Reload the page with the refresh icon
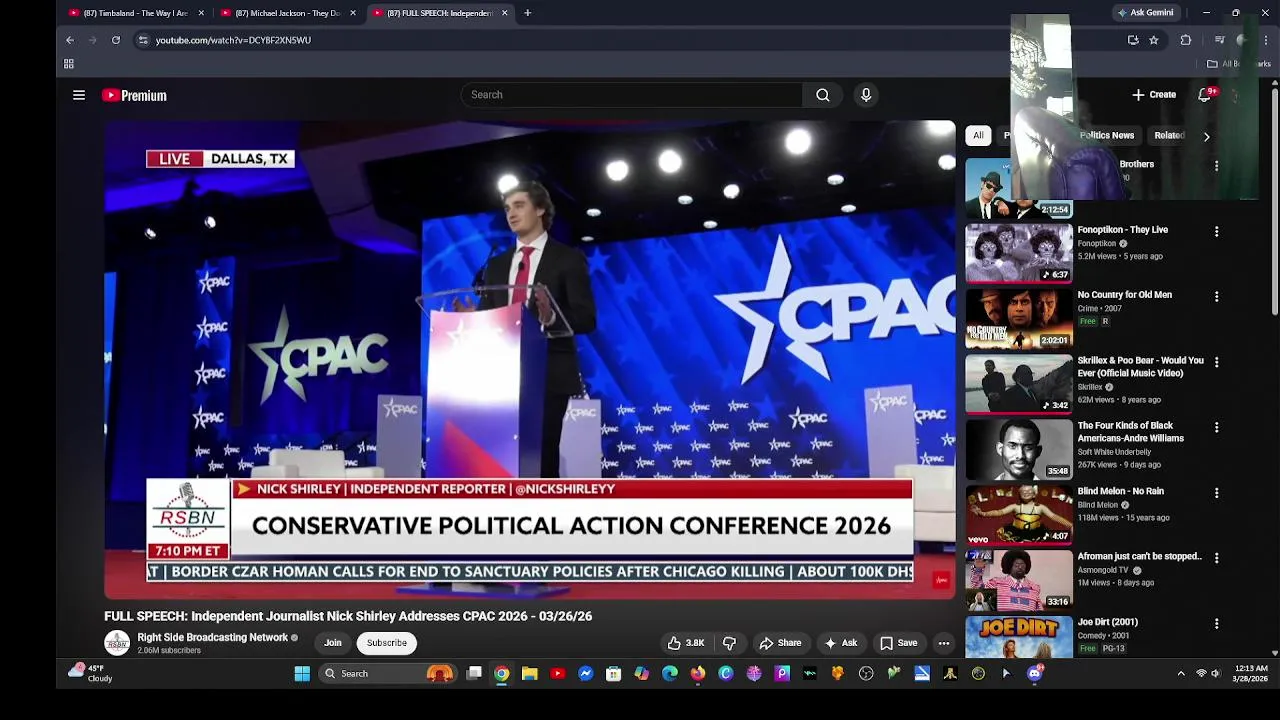Viewport: 1280px width, 720px height. pos(116,40)
